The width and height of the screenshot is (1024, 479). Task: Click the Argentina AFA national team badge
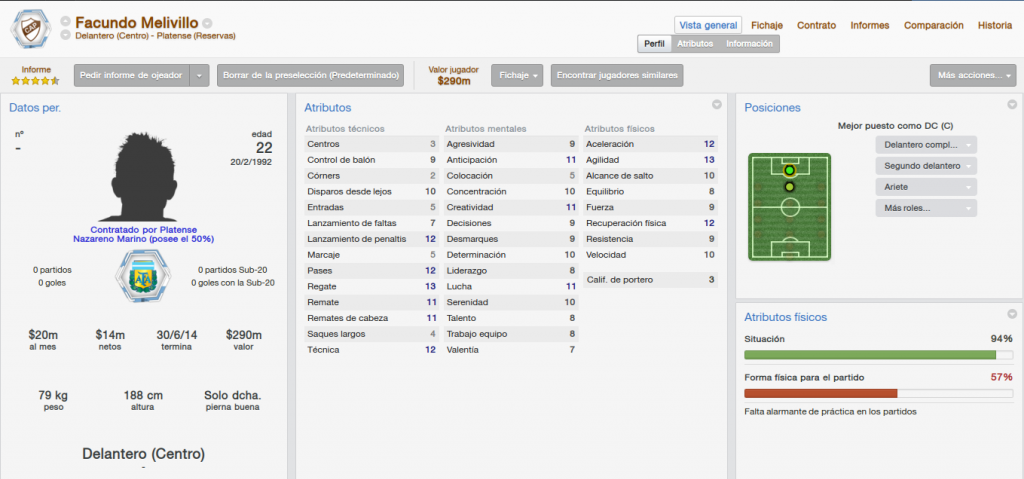pyautogui.click(x=142, y=276)
